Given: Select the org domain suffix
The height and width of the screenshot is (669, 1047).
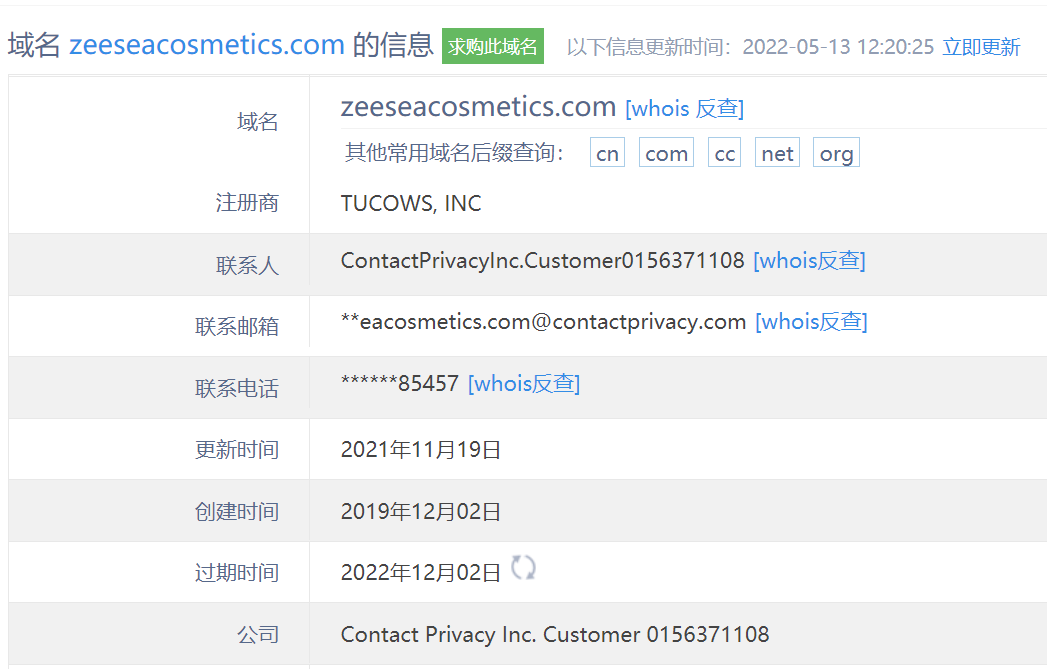Looking at the screenshot, I should click(x=836, y=153).
